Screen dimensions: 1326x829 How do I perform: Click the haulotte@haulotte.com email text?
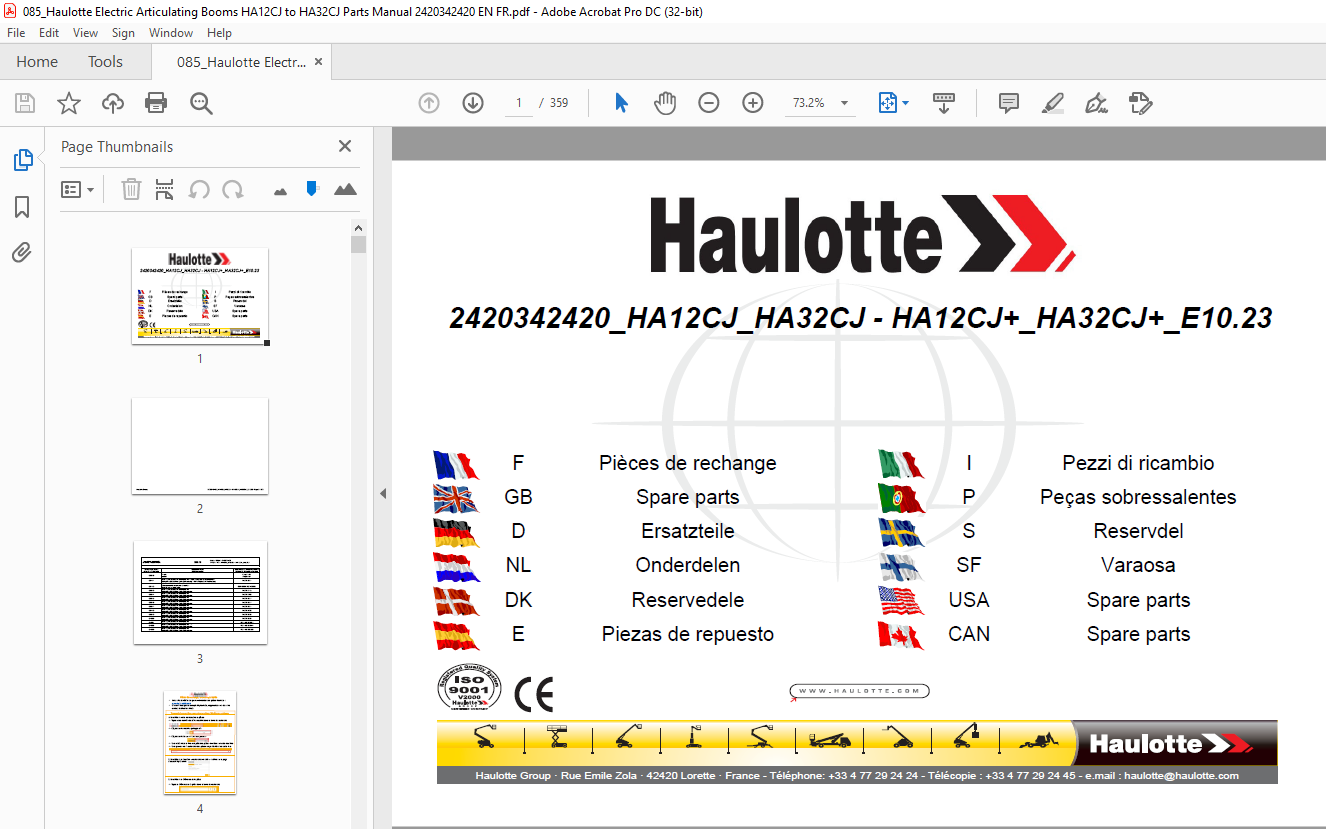[1181, 776]
